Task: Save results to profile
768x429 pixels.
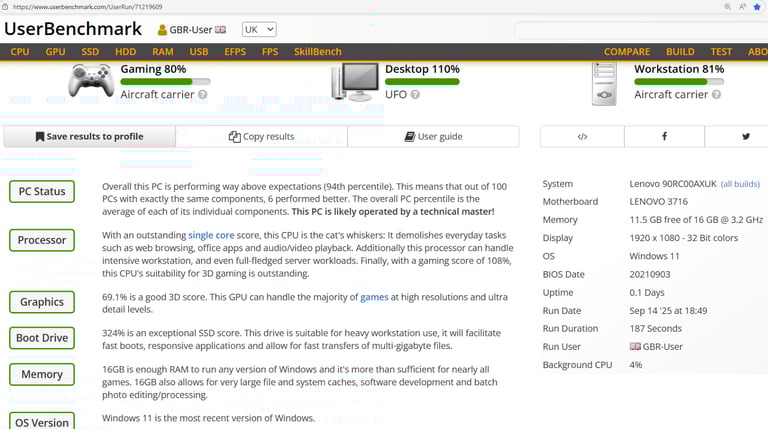Action: pyautogui.click(x=90, y=137)
